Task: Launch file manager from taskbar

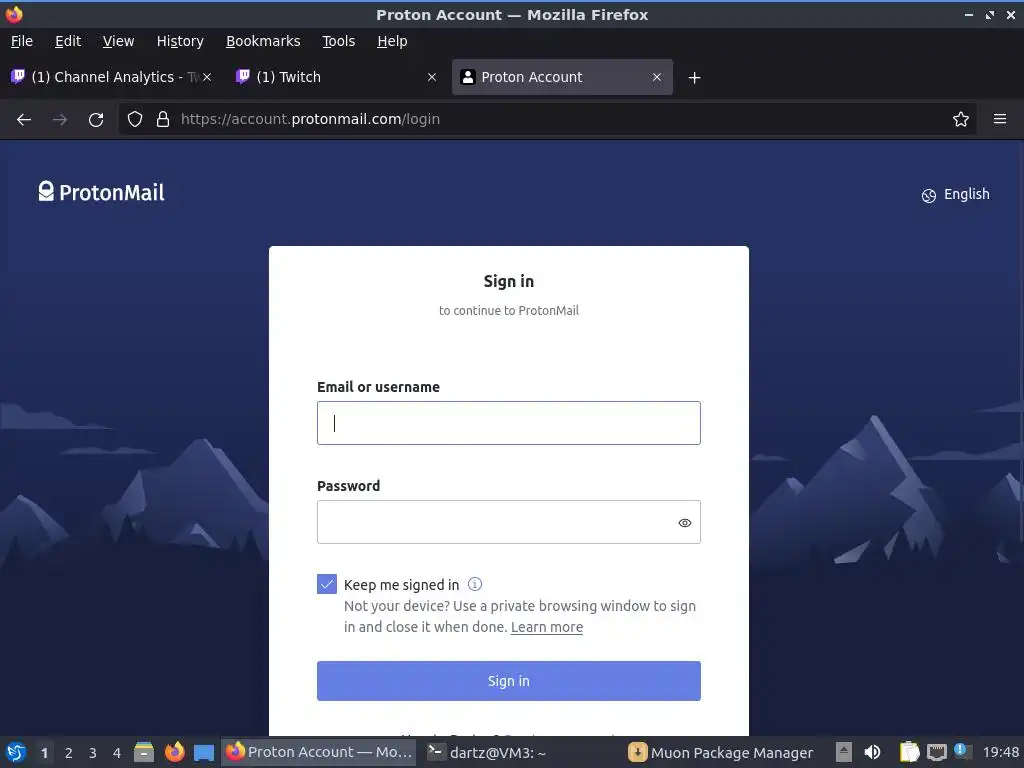Action: (x=144, y=752)
